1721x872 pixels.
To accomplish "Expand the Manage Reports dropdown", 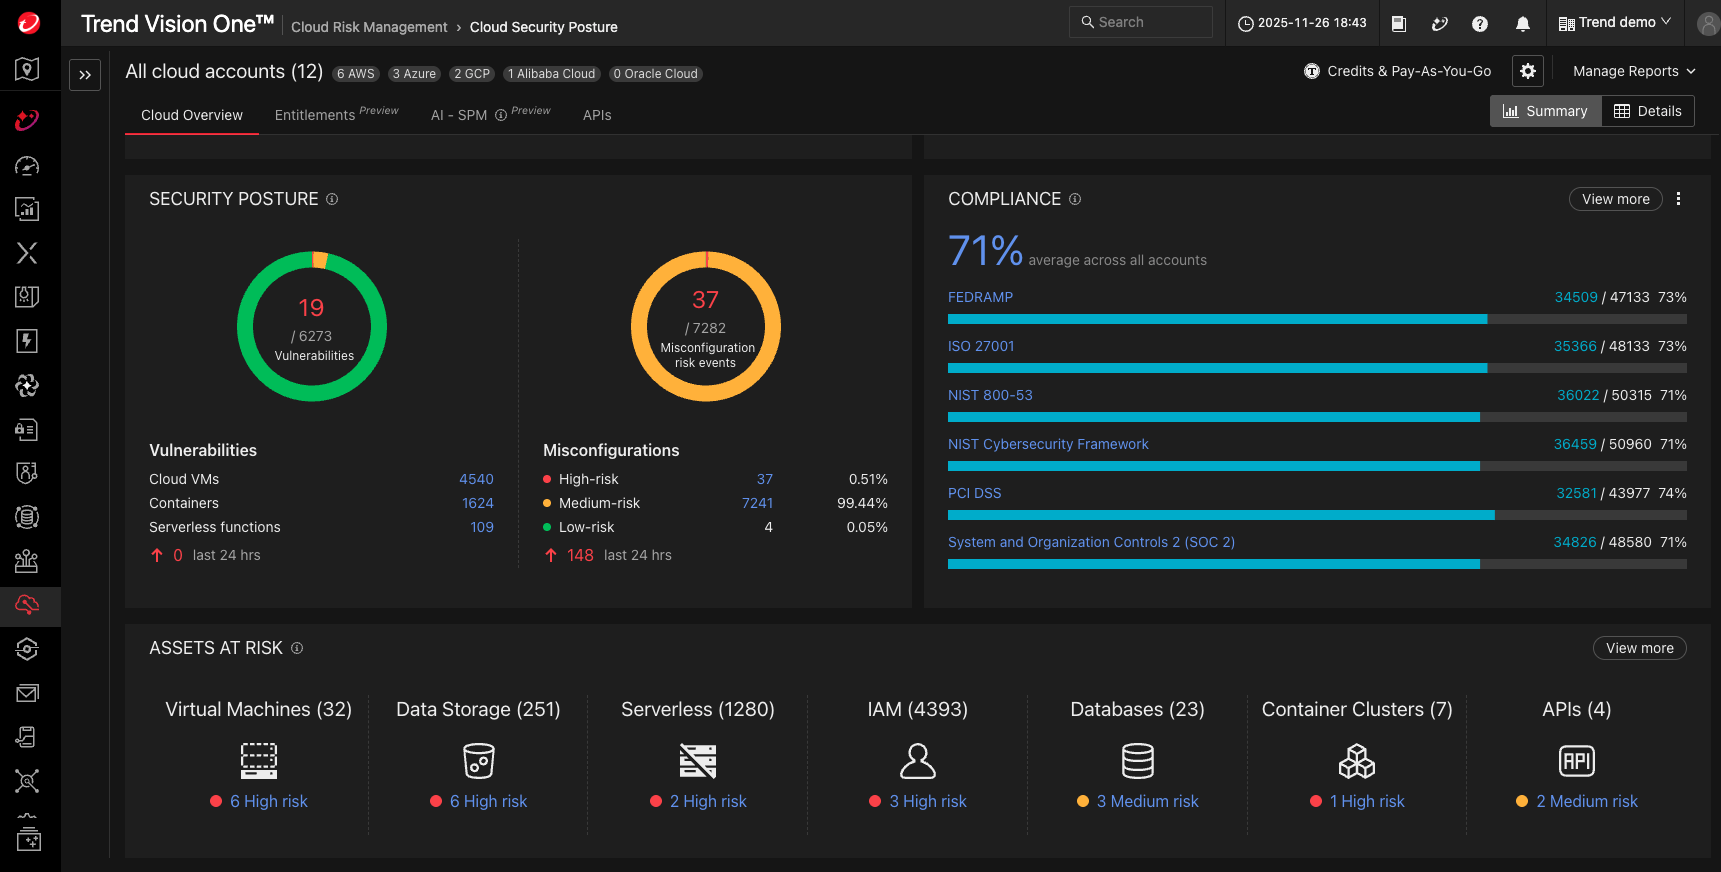I will (1633, 71).
